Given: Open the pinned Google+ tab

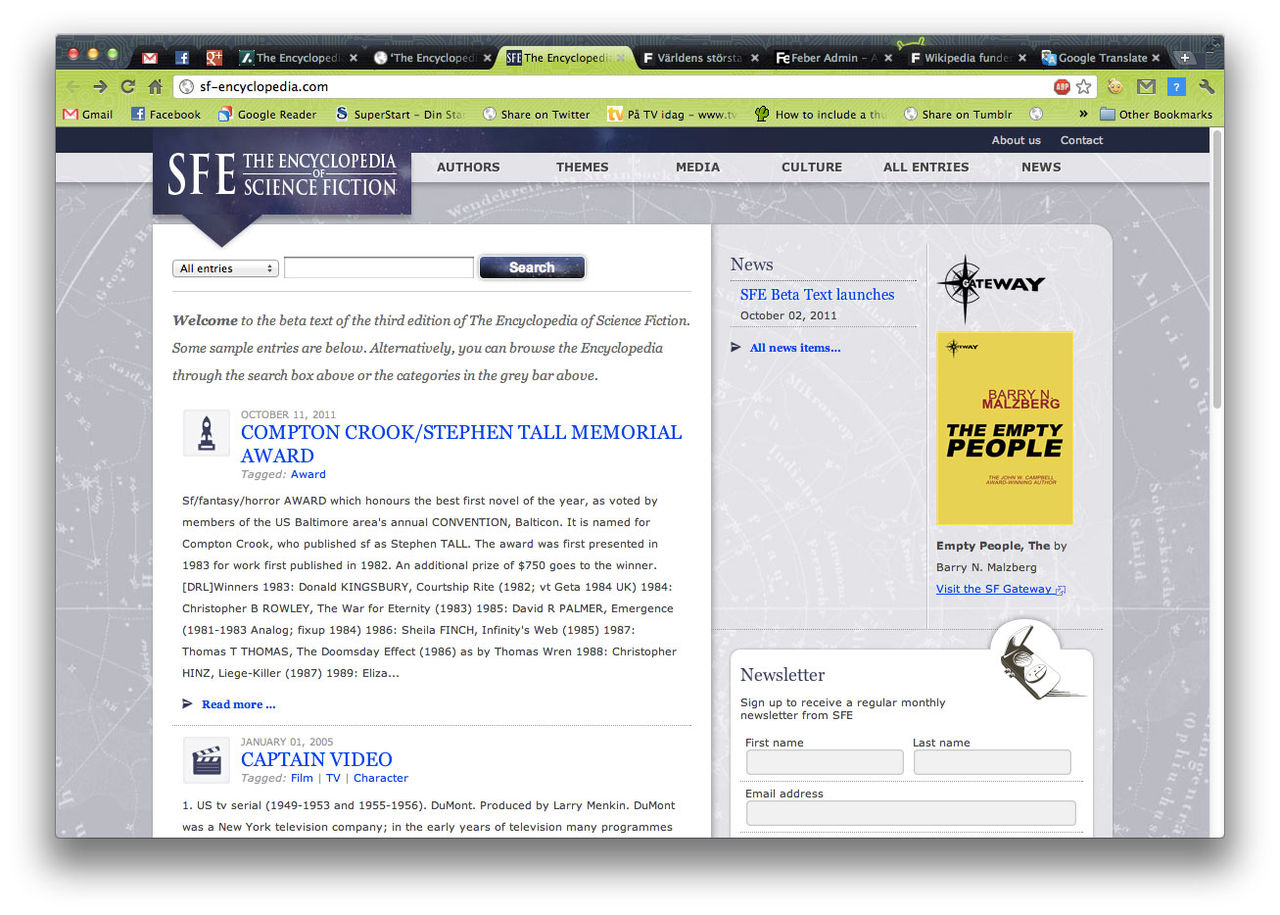Looking at the screenshot, I should 214,58.
